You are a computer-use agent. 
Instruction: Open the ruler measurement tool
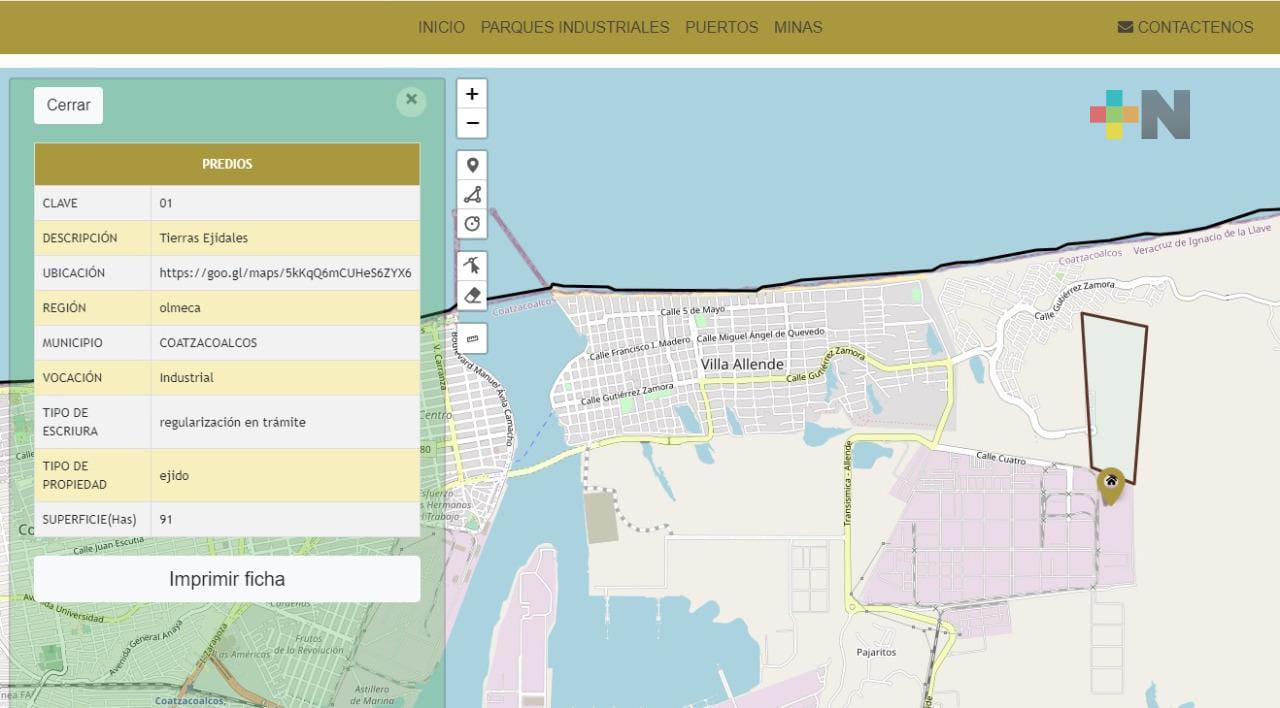472,338
